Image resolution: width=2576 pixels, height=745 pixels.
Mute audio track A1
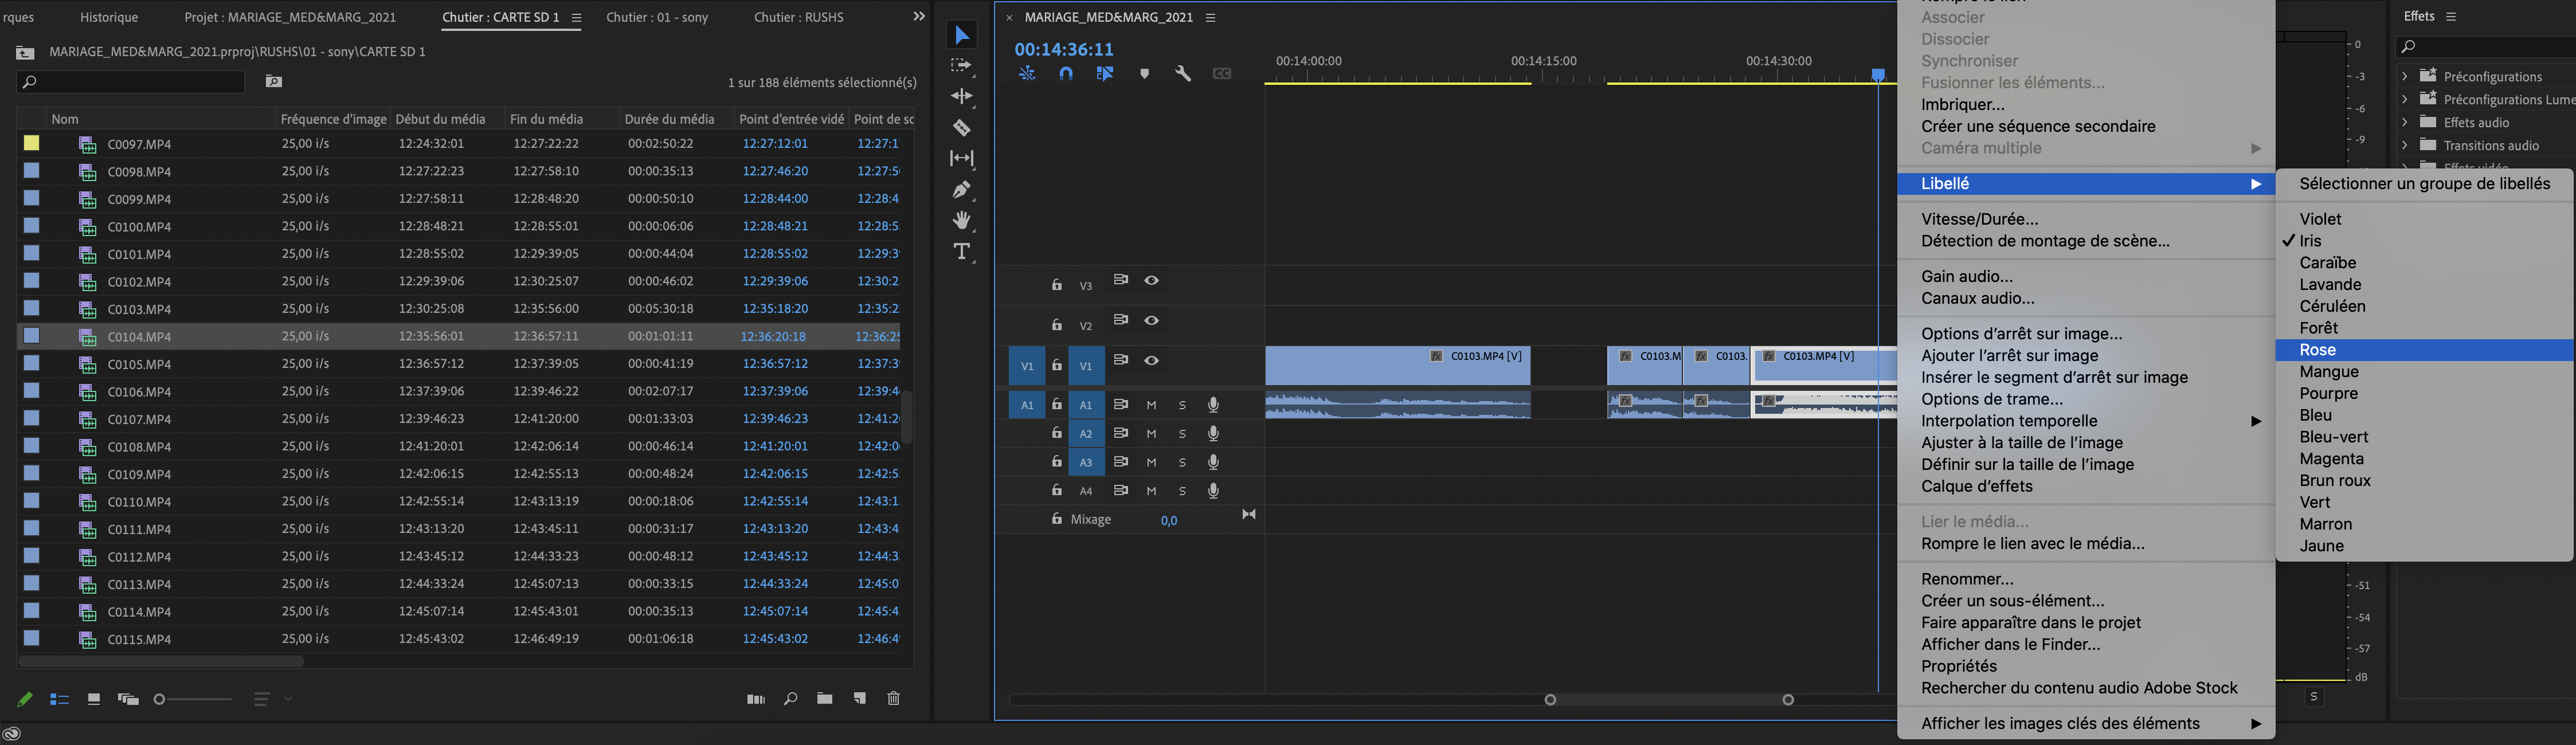(x=1151, y=405)
